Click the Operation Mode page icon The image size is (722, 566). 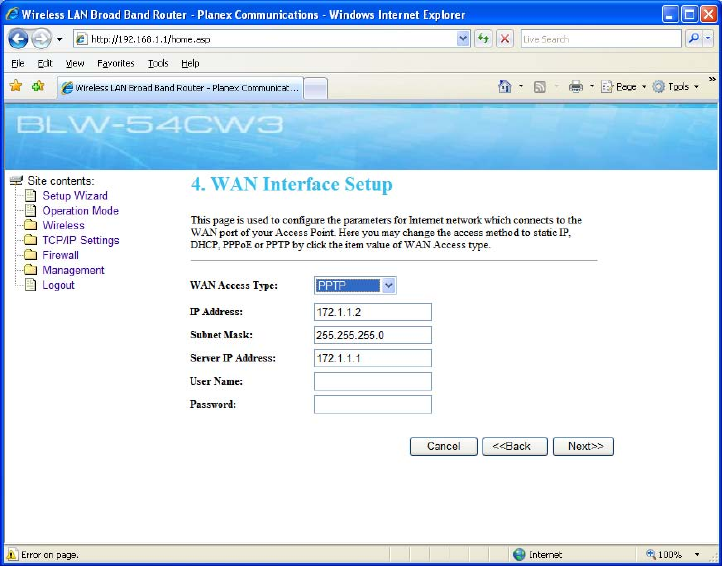pos(30,211)
